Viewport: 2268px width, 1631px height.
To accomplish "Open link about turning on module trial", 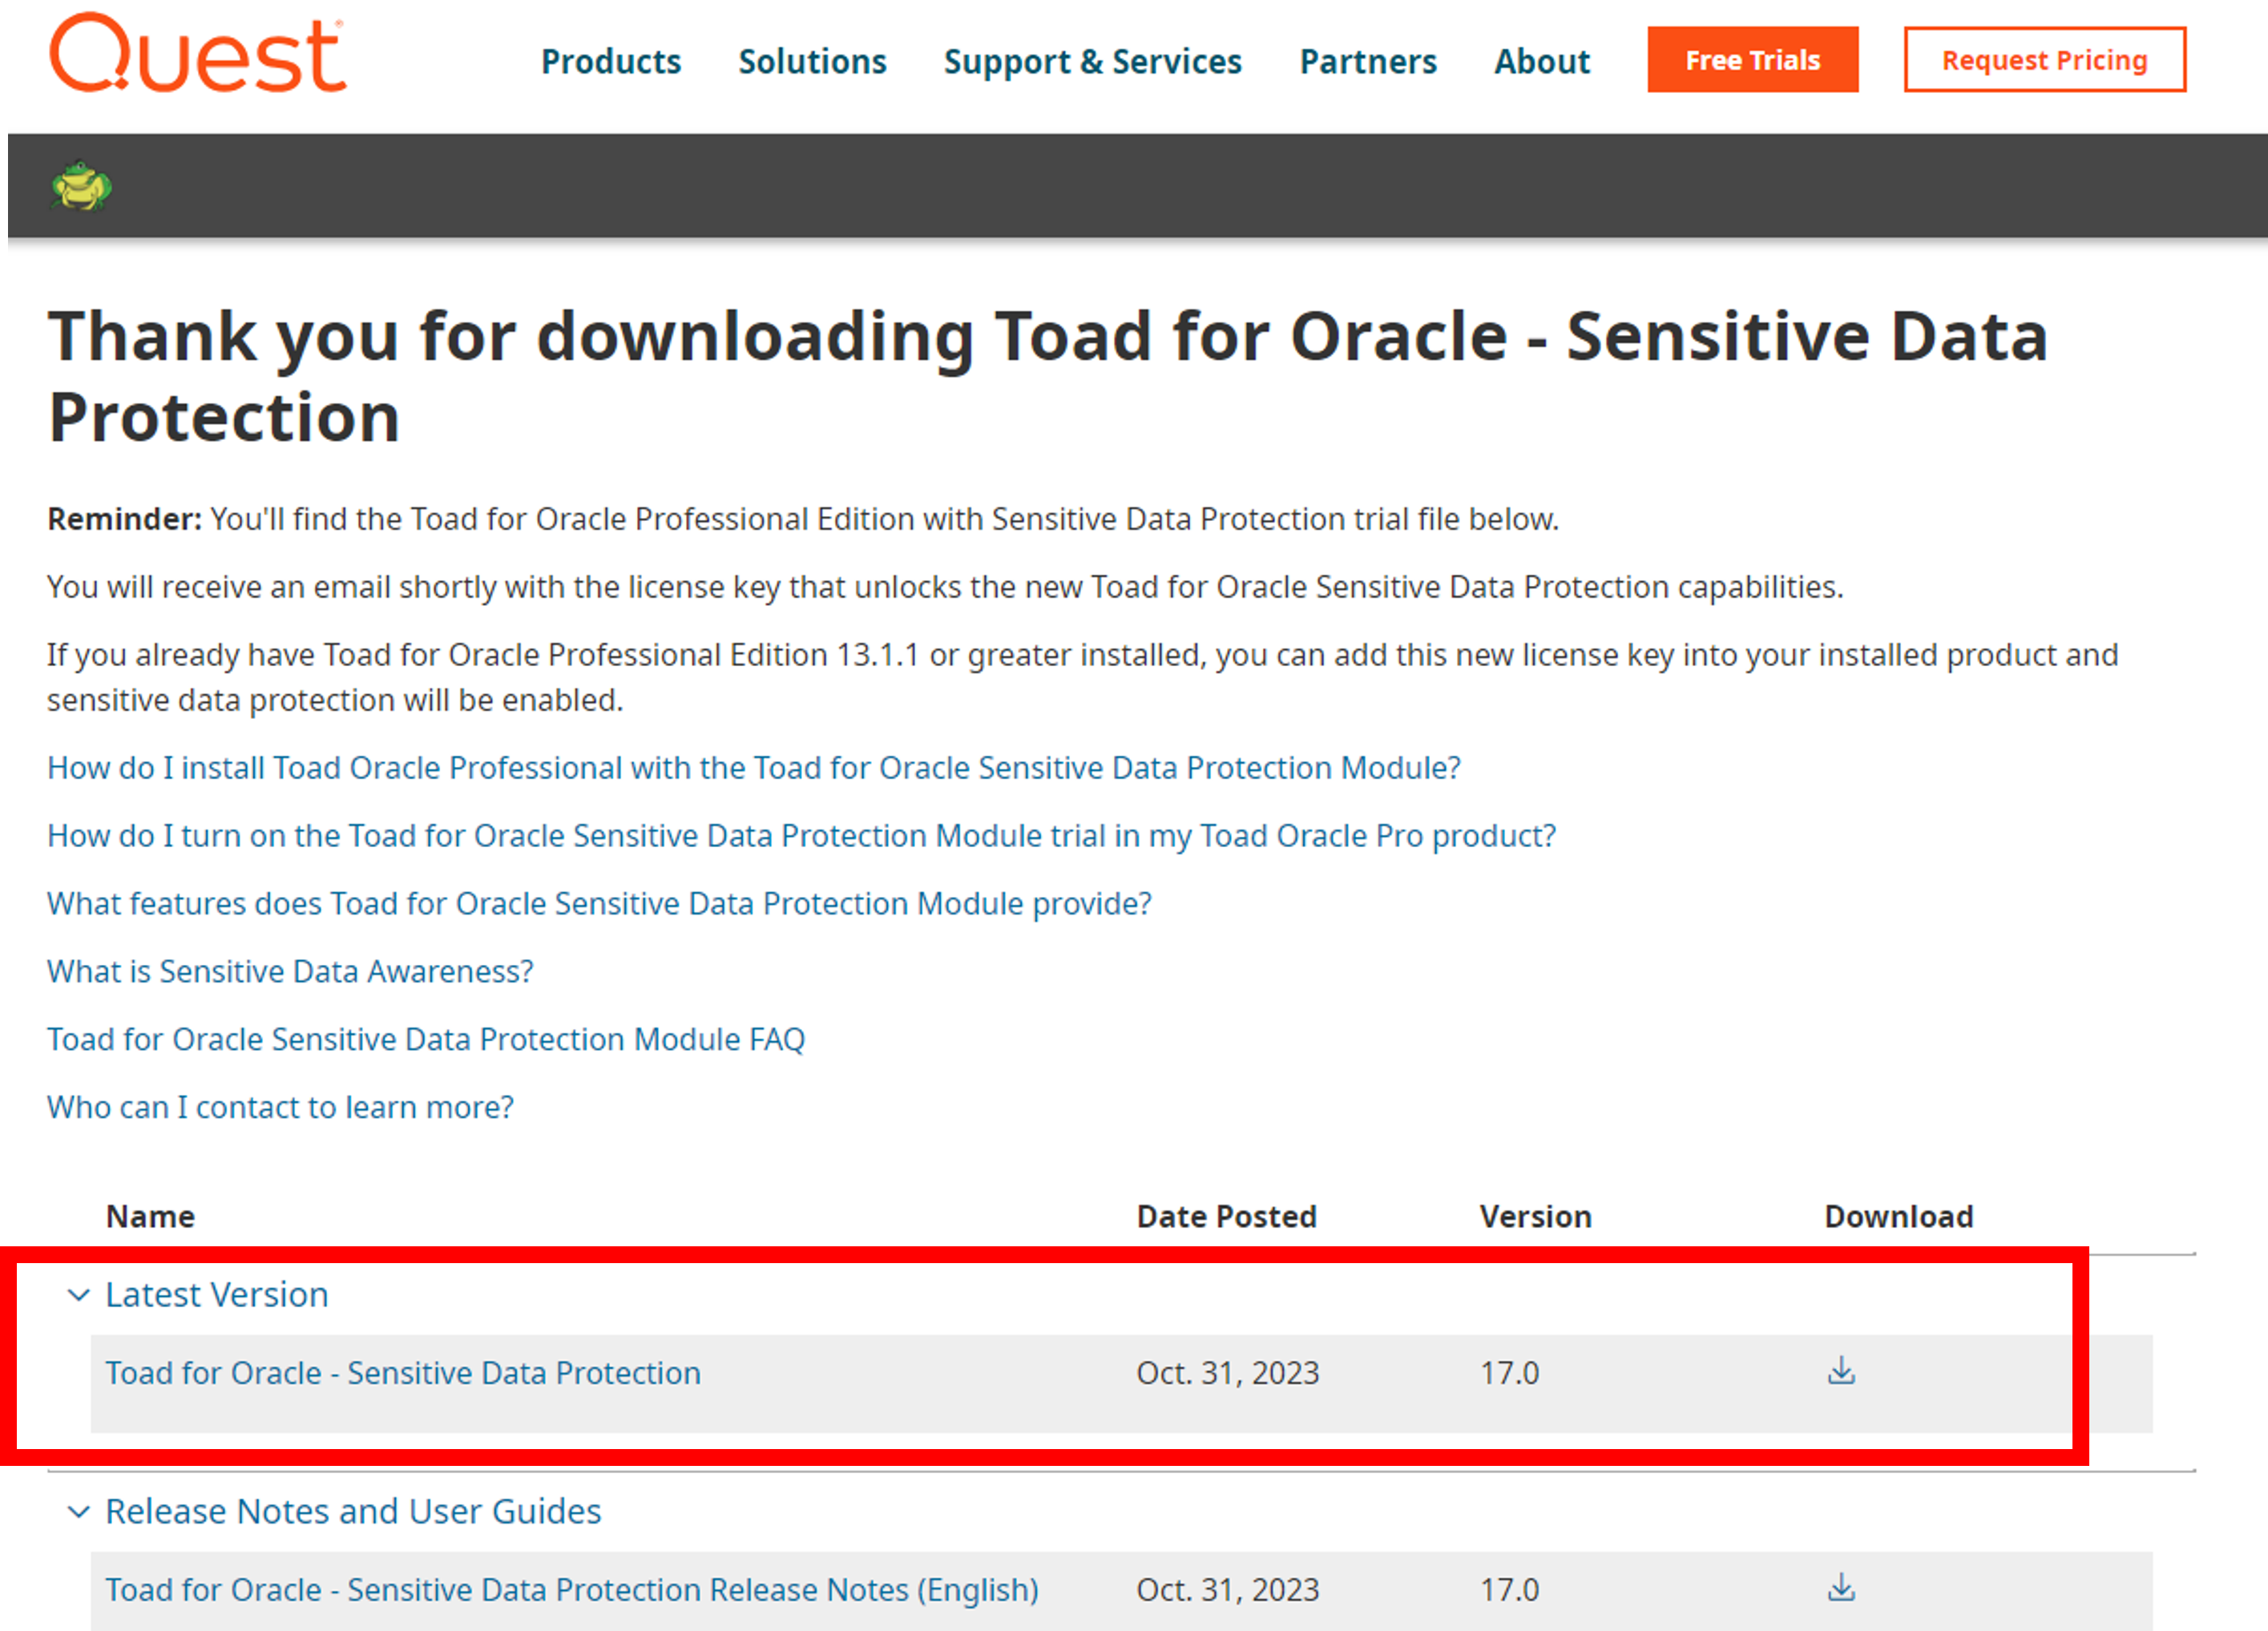I will coord(801,836).
